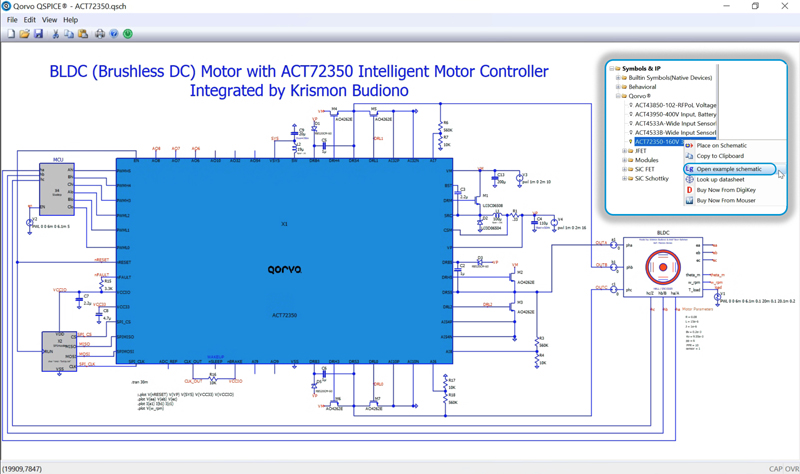Viewport: 800px width, 474px height.
Task: Expand the Behavioral folder node
Action: point(618,87)
